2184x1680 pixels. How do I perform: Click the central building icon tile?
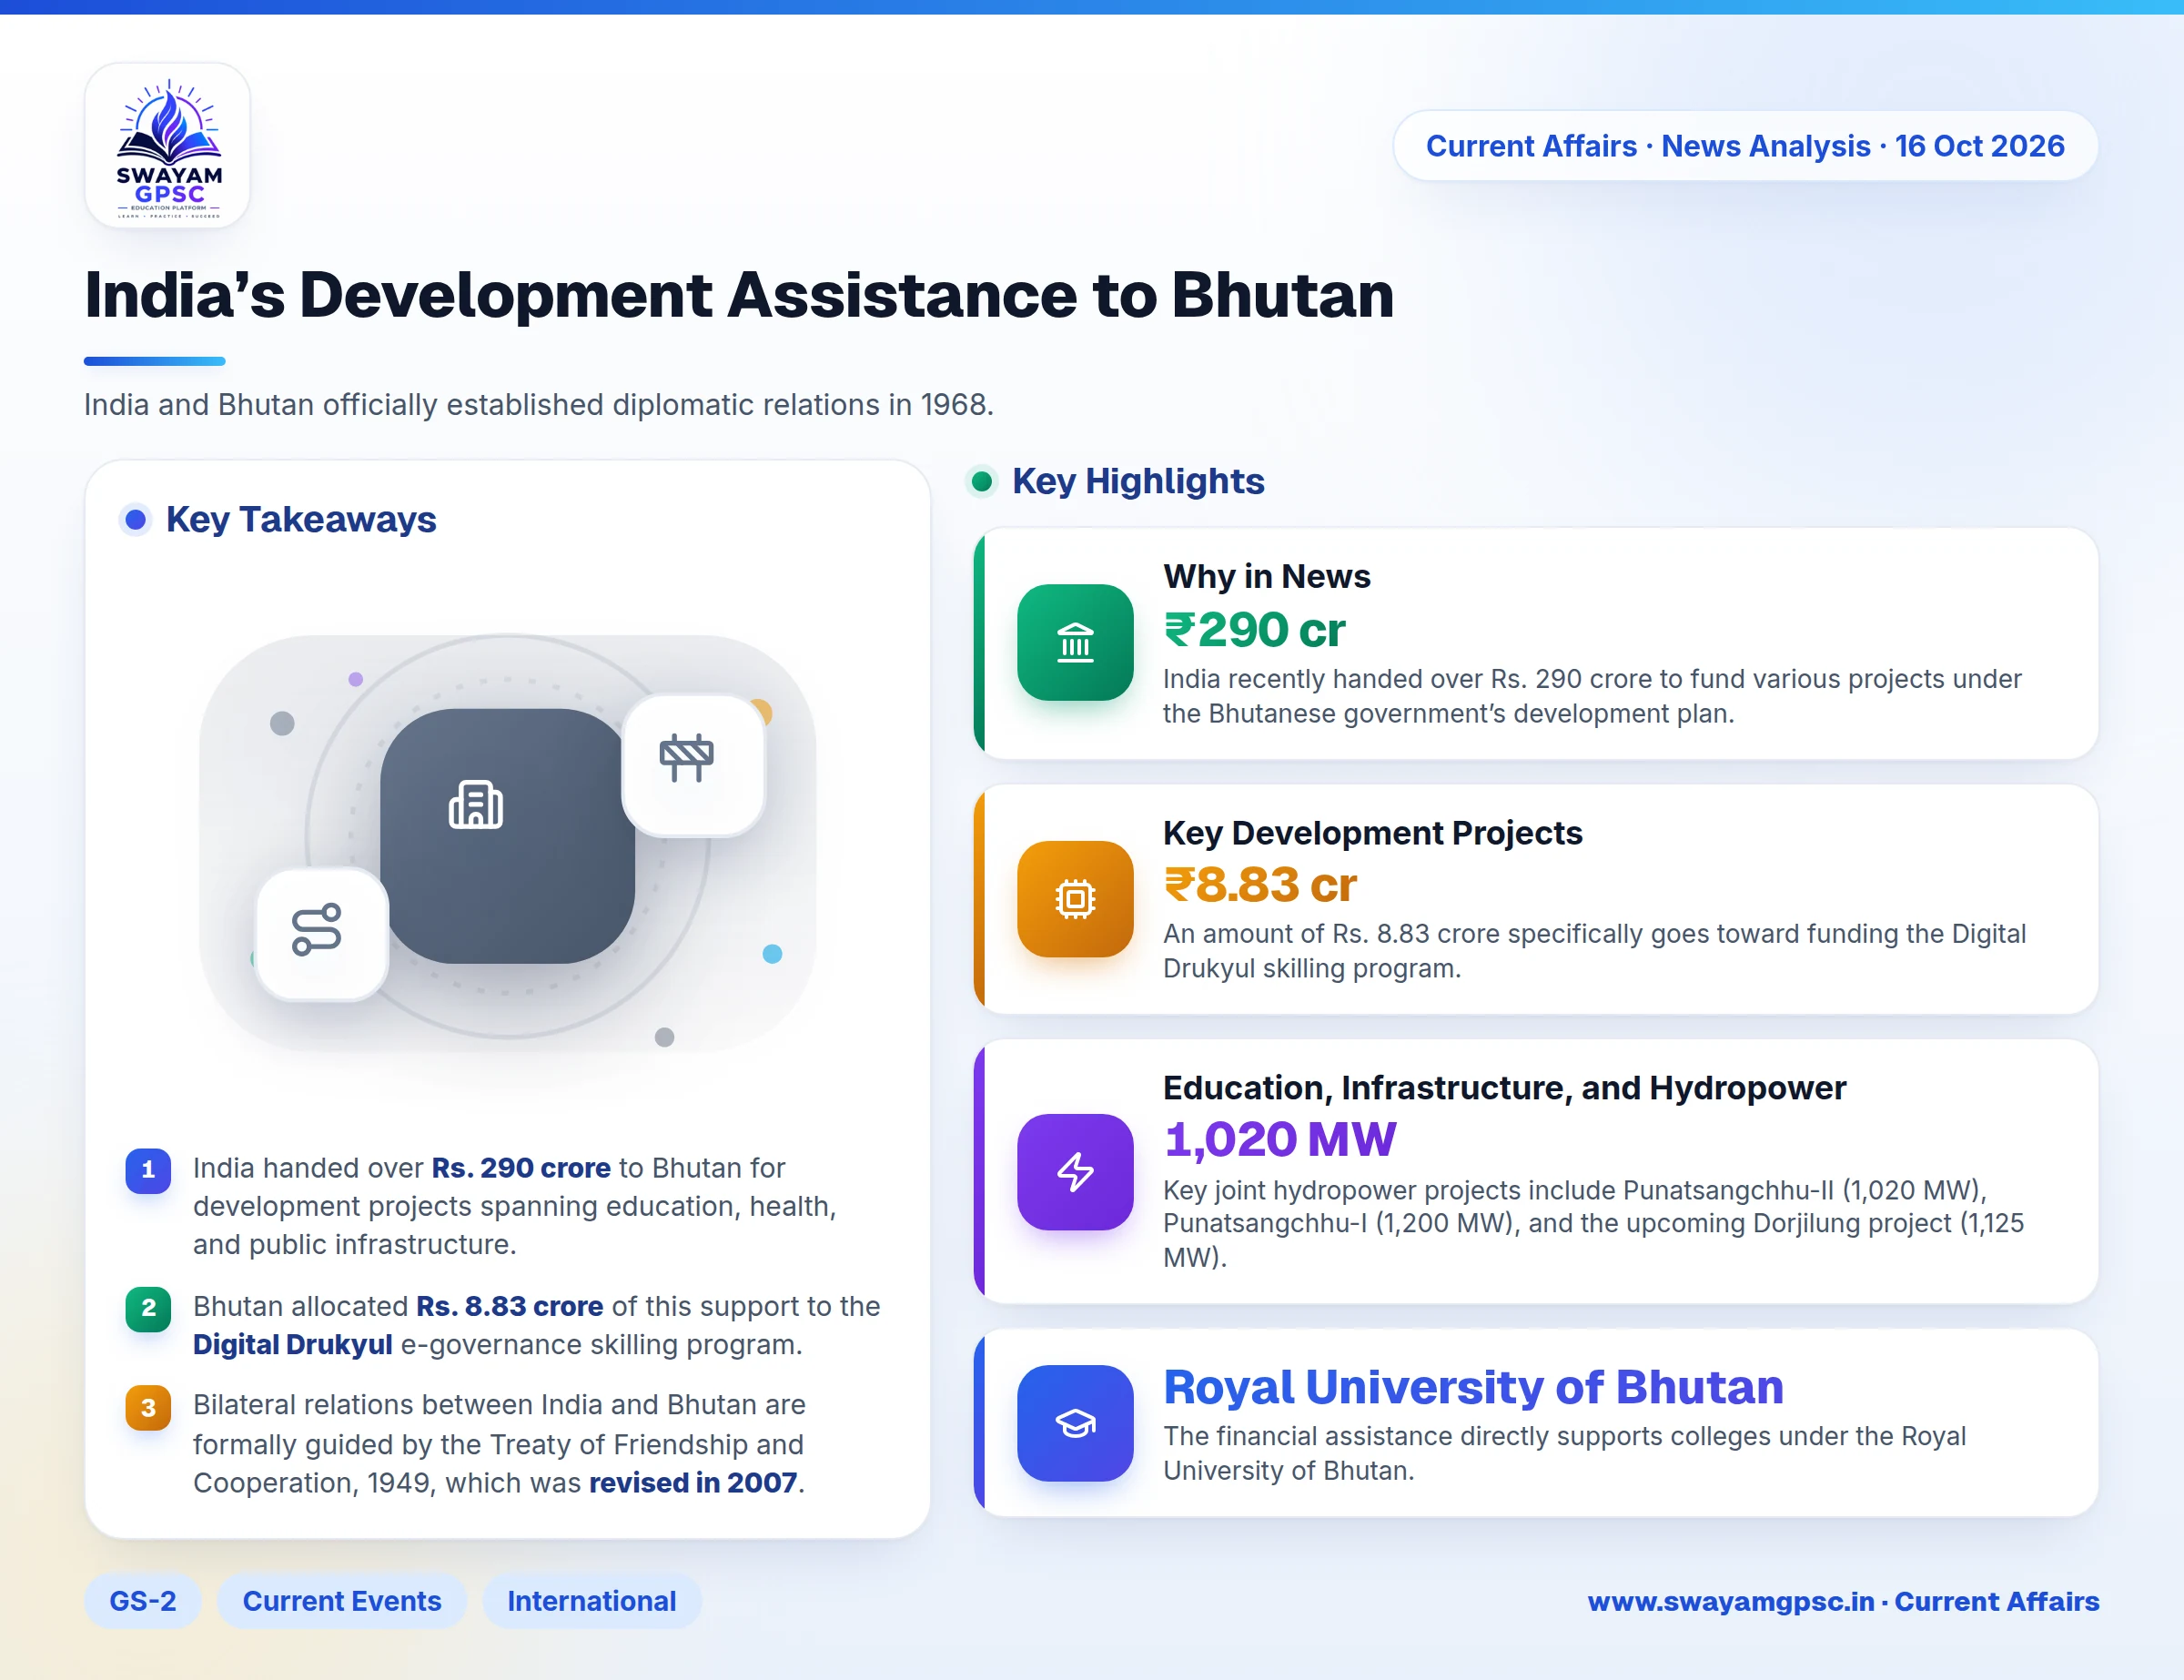click(x=507, y=836)
